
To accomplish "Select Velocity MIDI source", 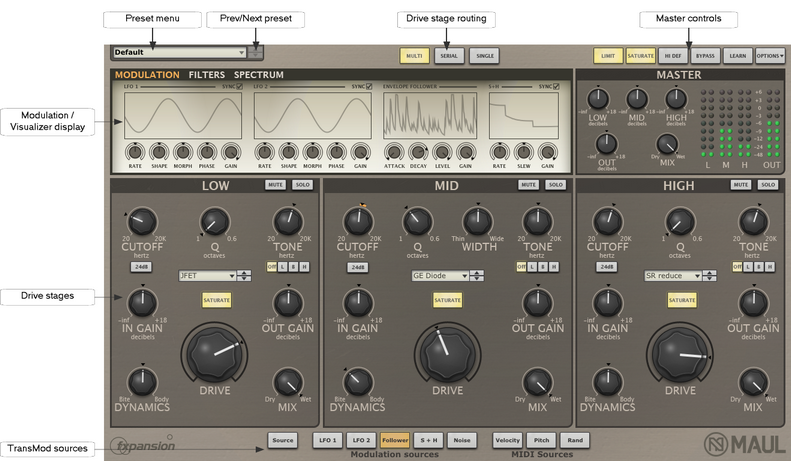I will (507, 440).
